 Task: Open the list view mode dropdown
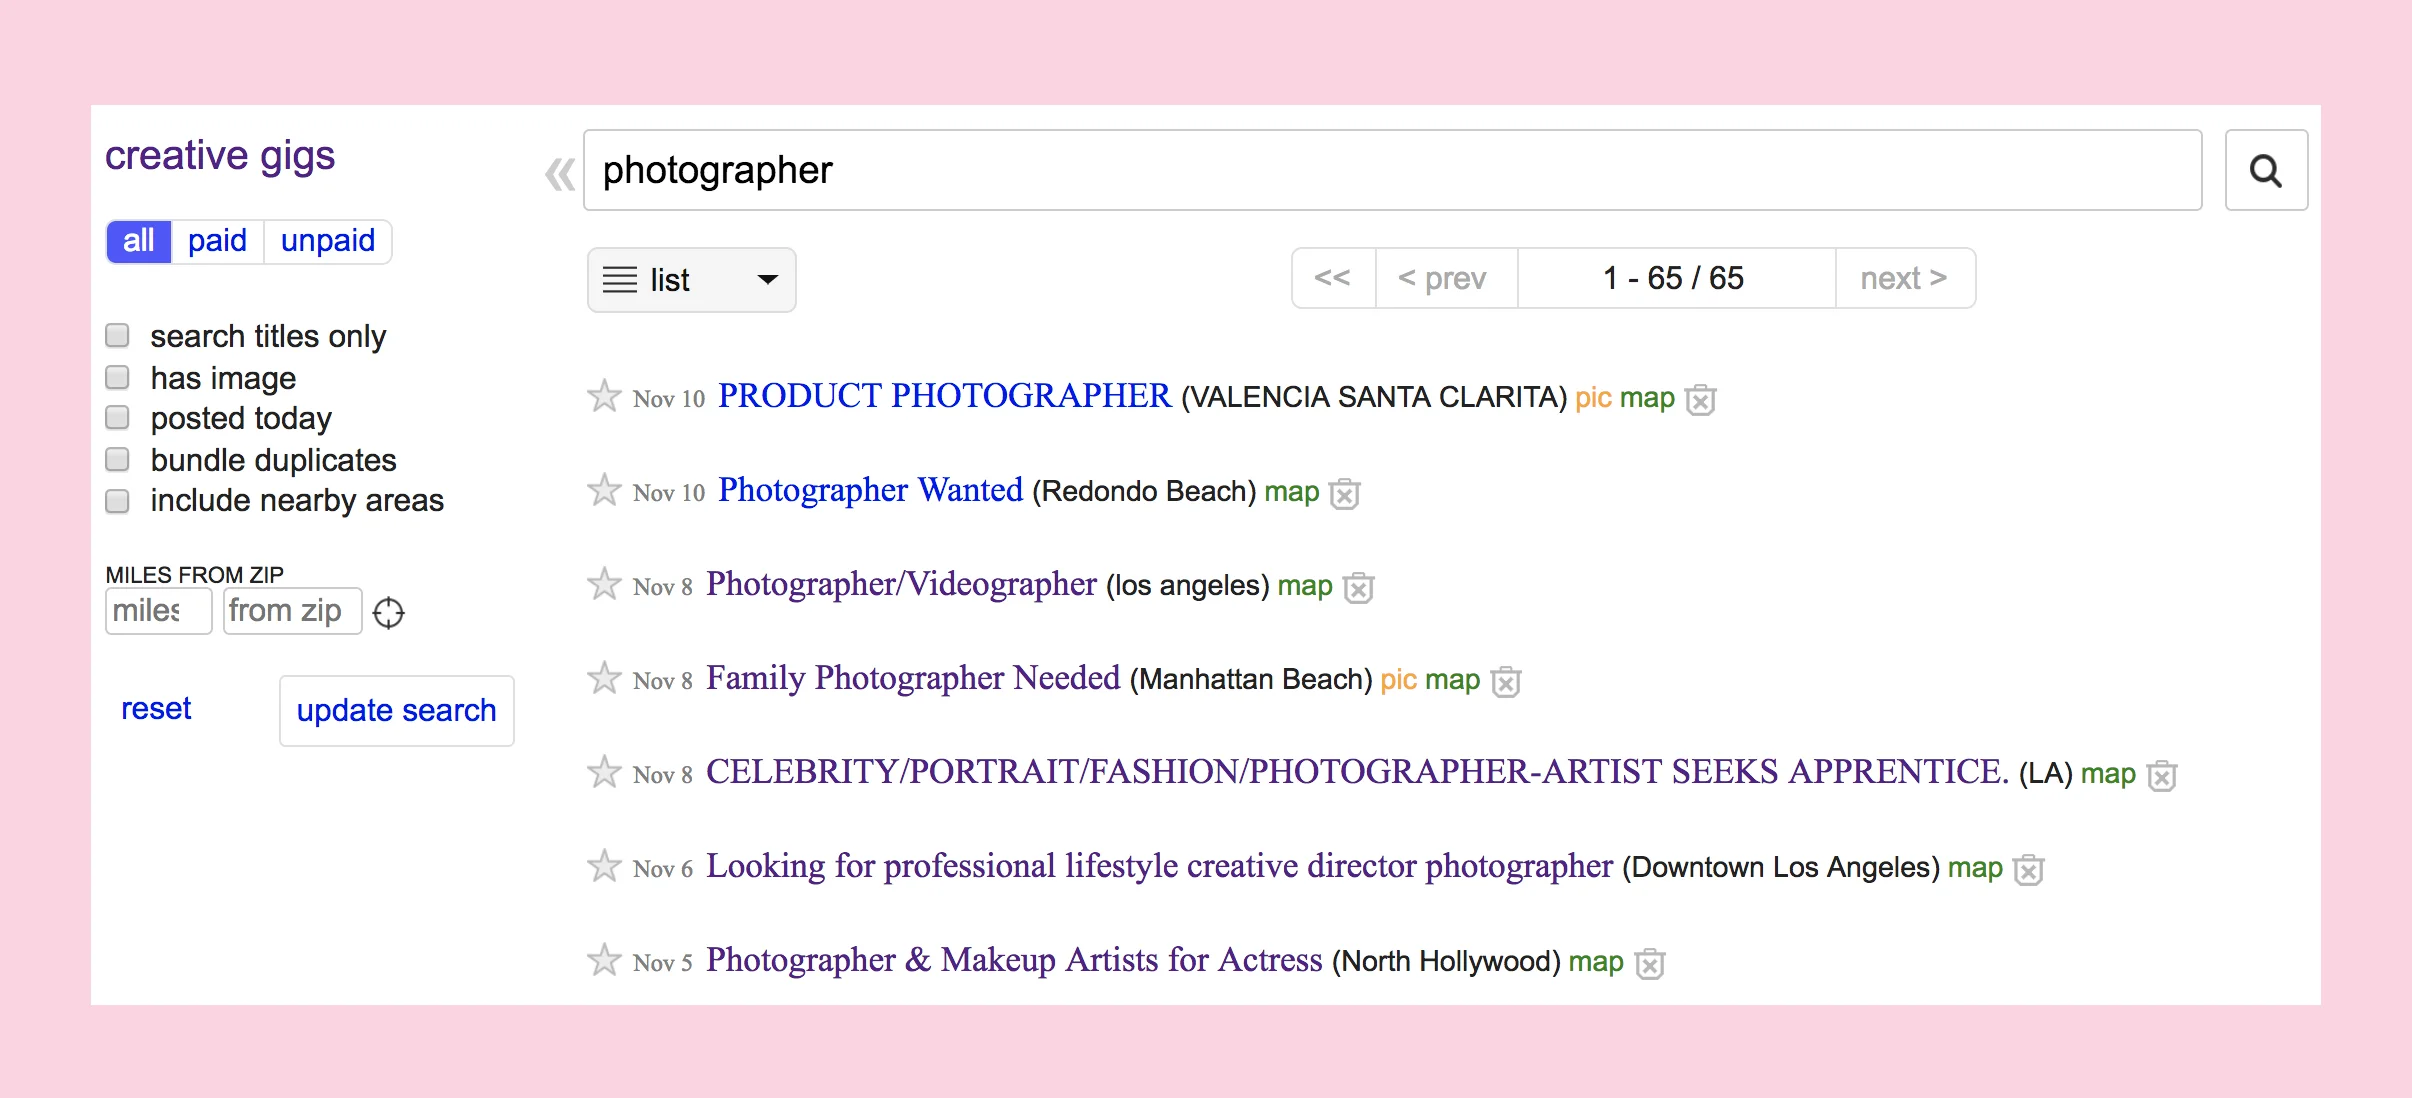coord(691,280)
